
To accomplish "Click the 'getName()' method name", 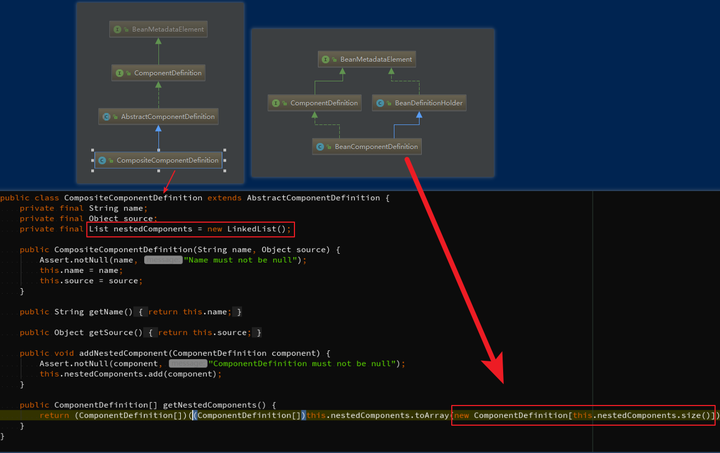I will coord(111,312).
